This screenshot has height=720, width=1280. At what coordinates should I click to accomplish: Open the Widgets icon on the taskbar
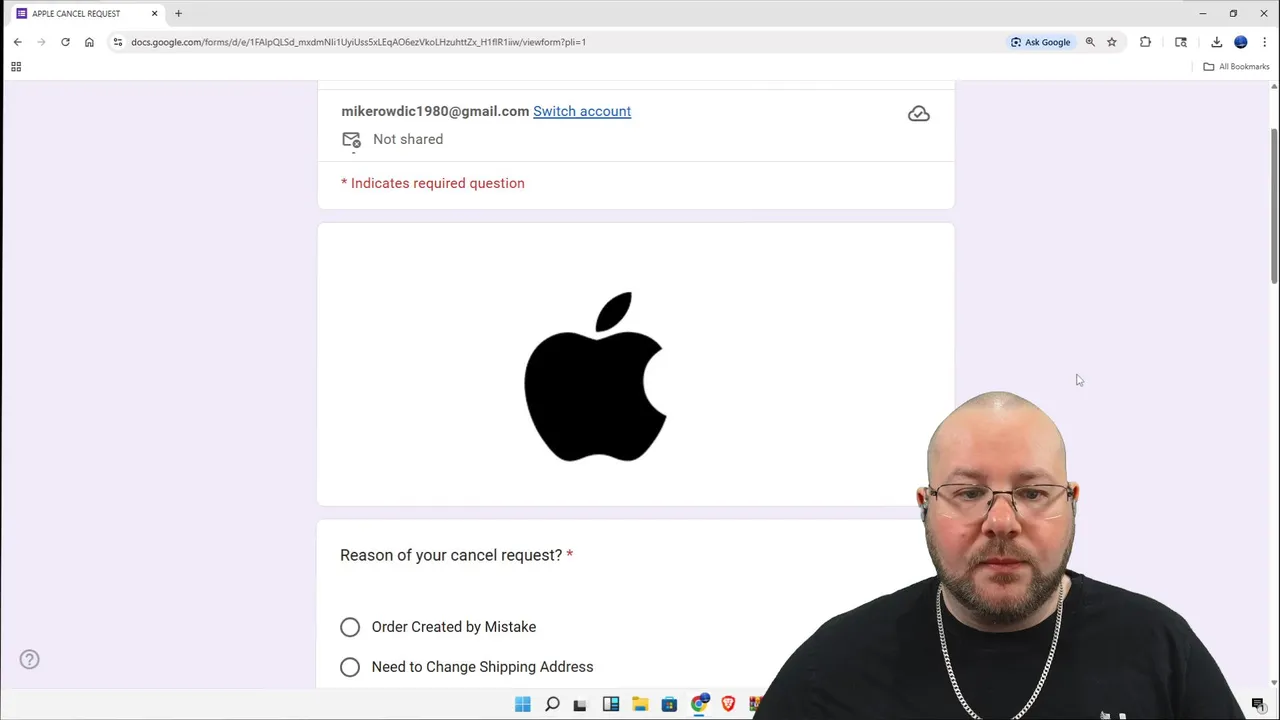click(611, 704)
